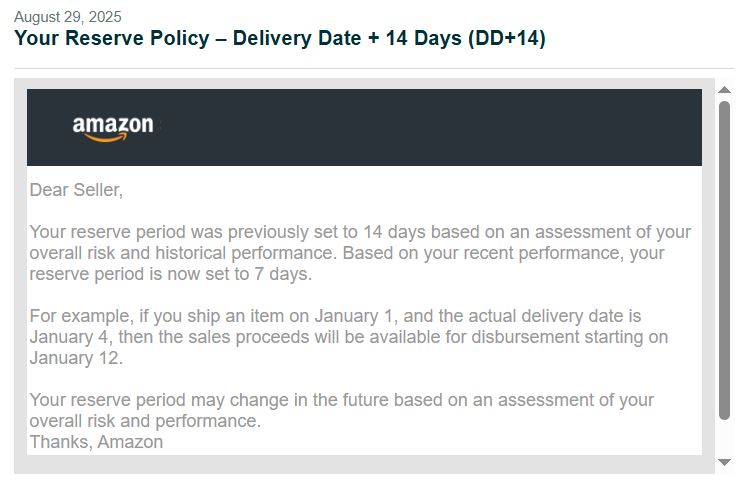The height and width of the screenshot is (481, 746).
Task: Click 'January 4' in the example paragraph
Action: tap(66, 337)
